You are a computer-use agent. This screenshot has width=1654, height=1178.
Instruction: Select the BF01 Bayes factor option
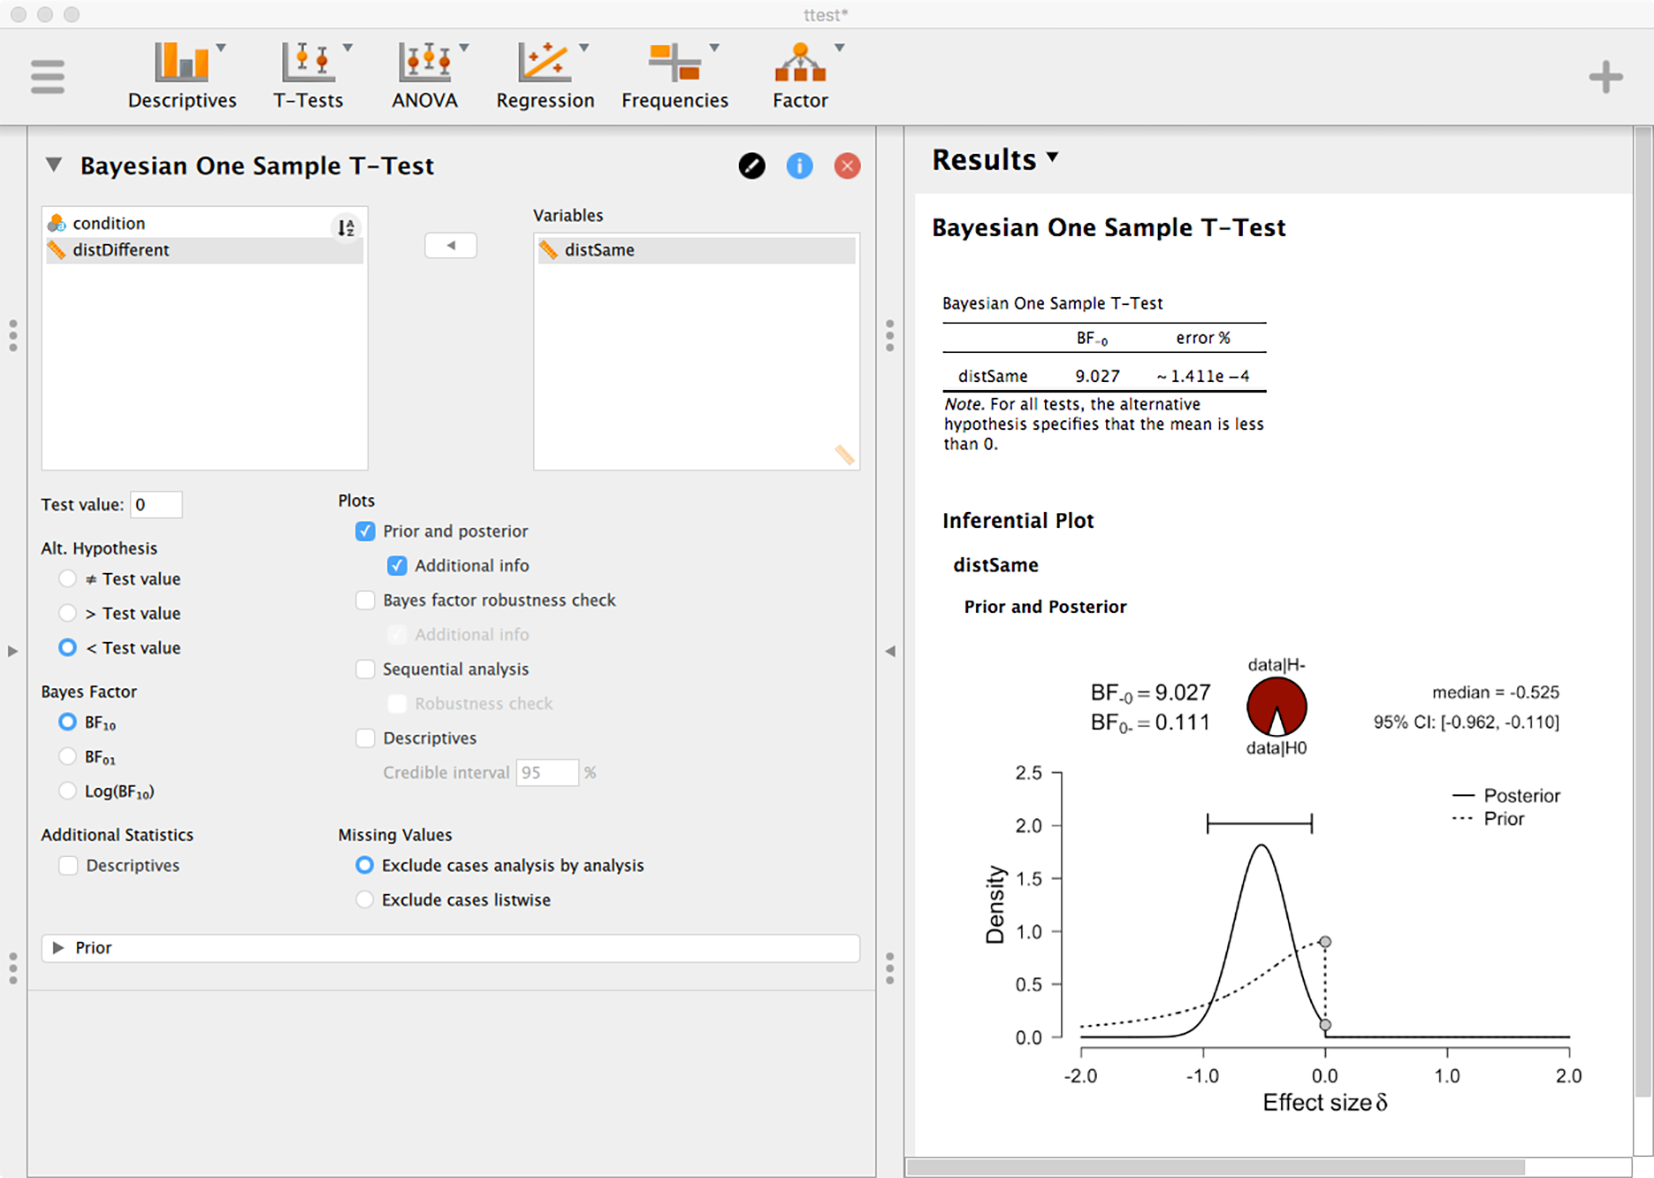coord(67,757)
